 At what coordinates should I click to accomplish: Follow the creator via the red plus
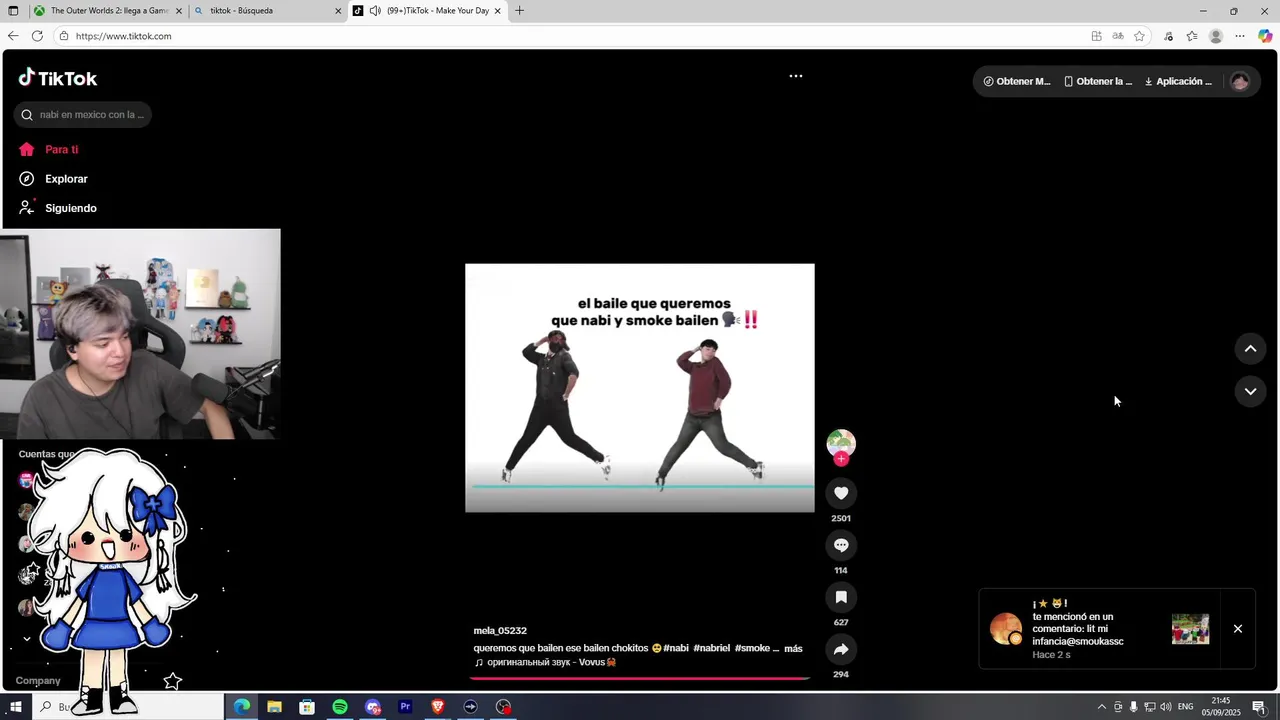[841, 459]
